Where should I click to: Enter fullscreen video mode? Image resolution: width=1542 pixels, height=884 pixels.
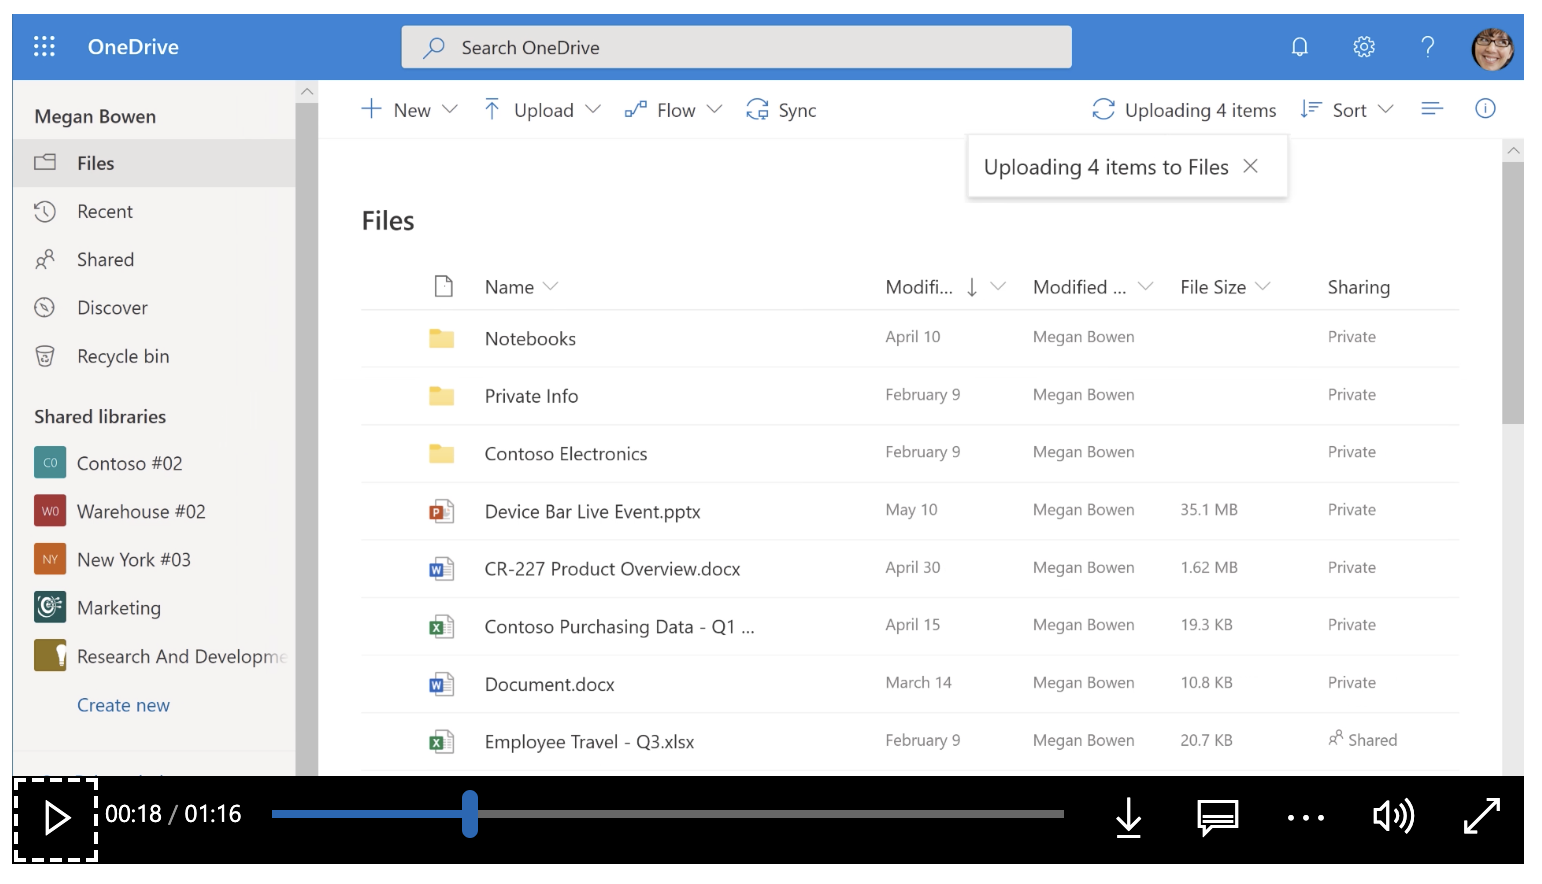pyautogui.click(x=1482, y=816)
